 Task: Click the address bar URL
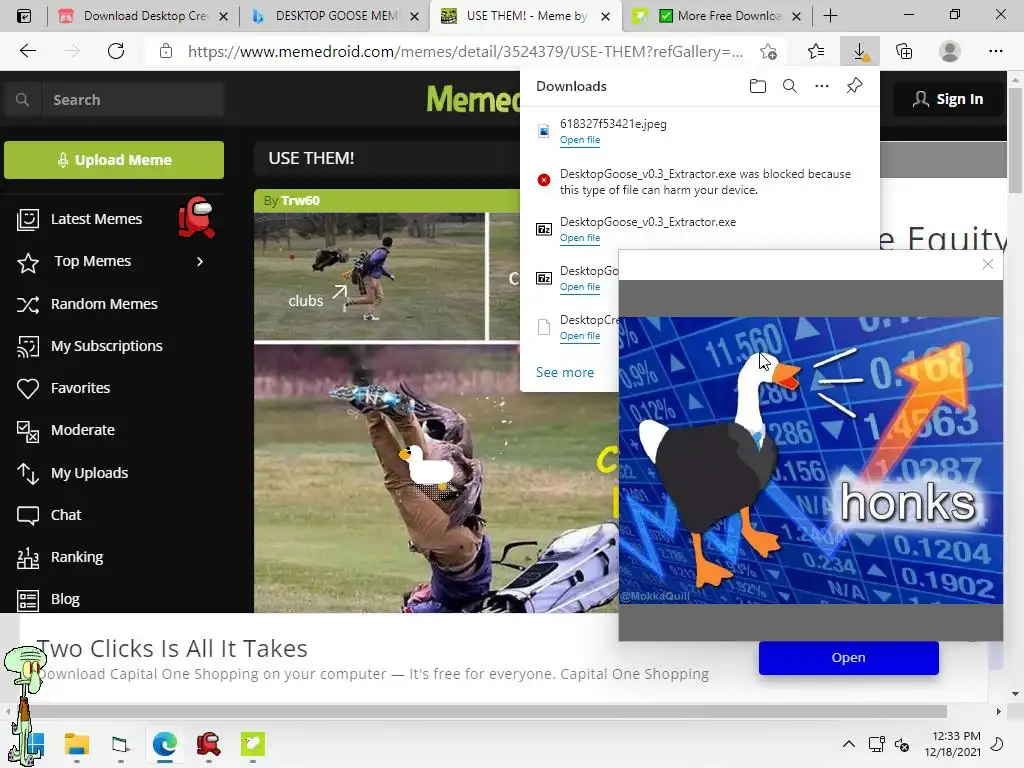click(464, 52)
